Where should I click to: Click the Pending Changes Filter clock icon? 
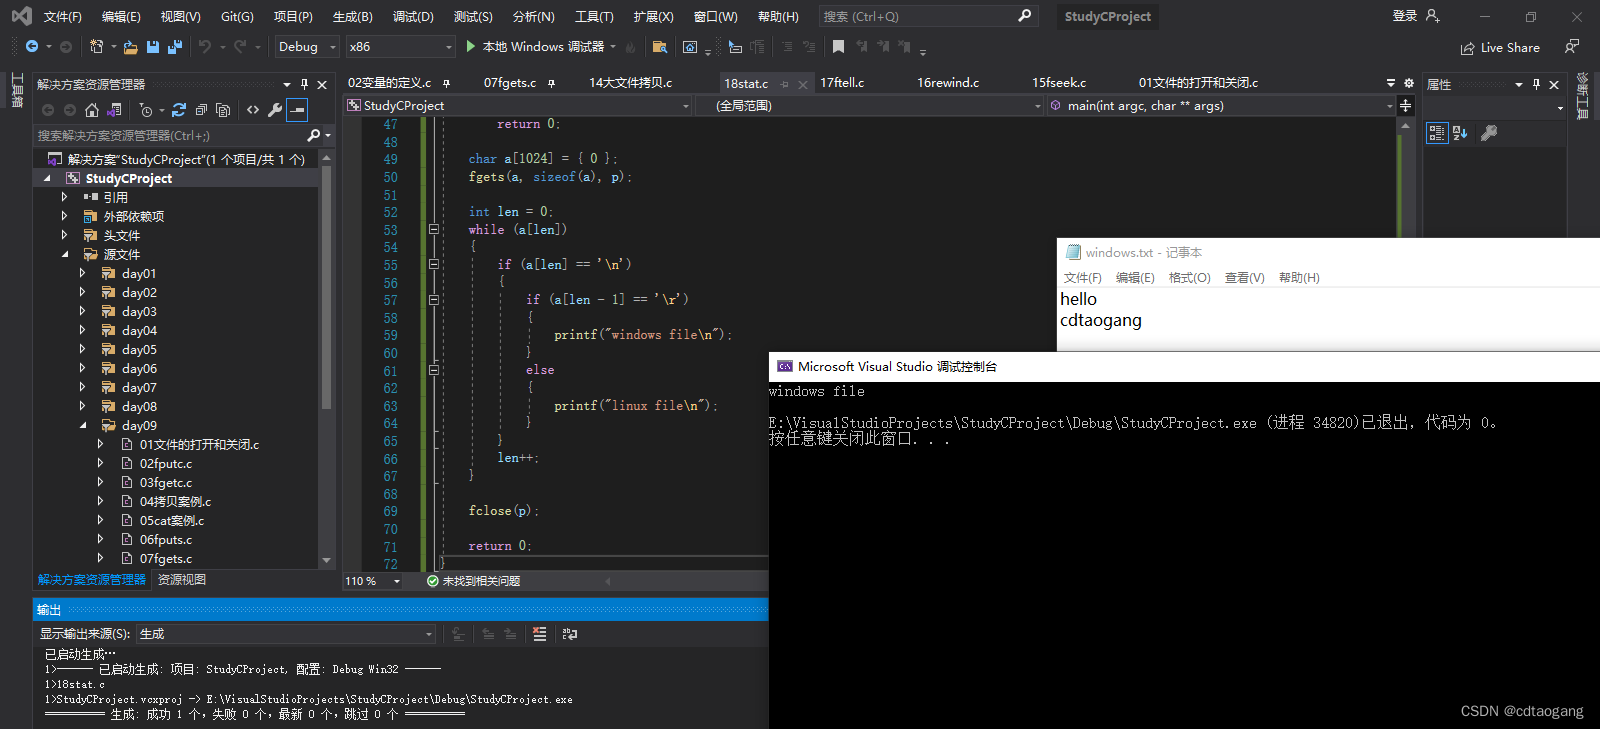pos(146,110)
